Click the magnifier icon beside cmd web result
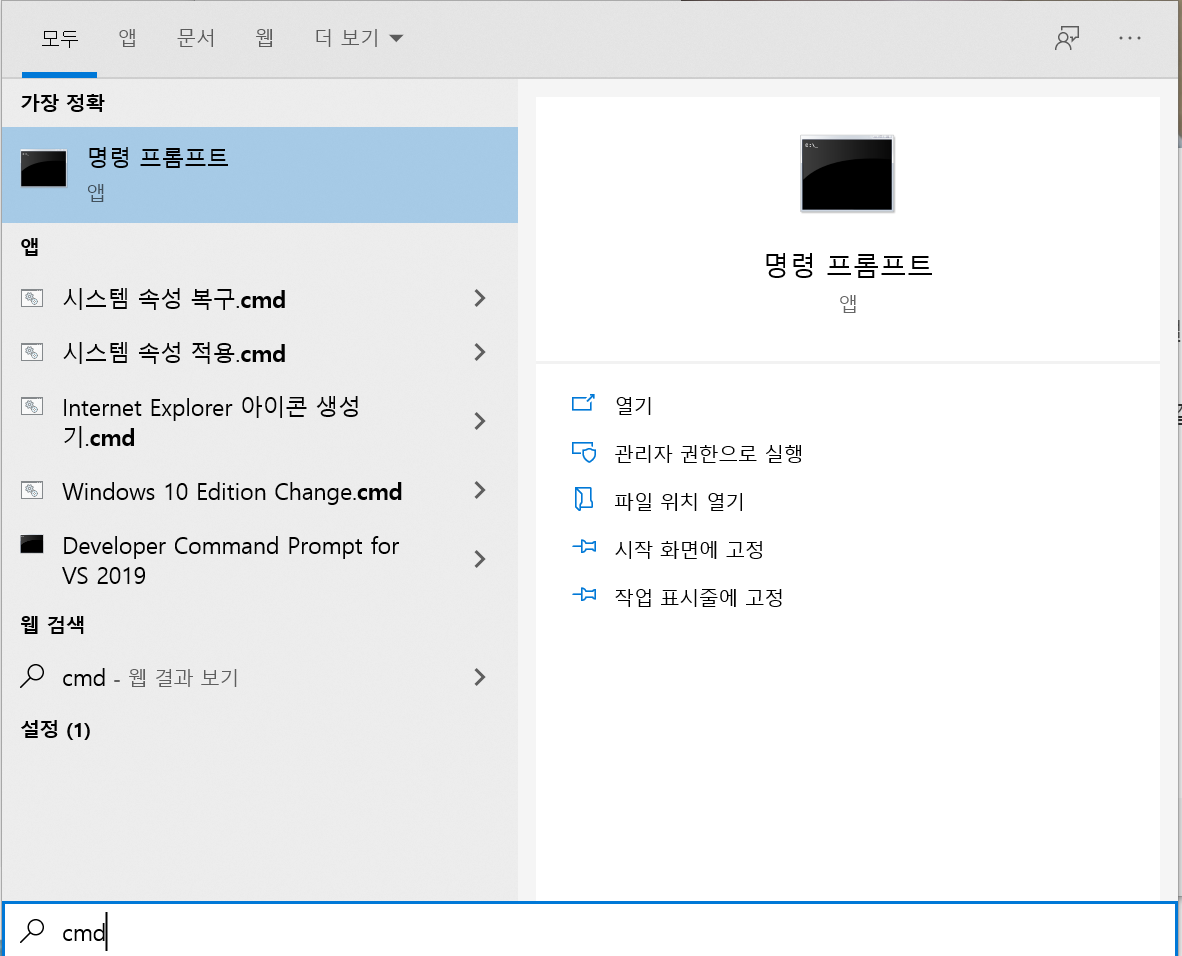Image resolution: width=1182 pixels, height=956 pixels. (x=32, y=676)
